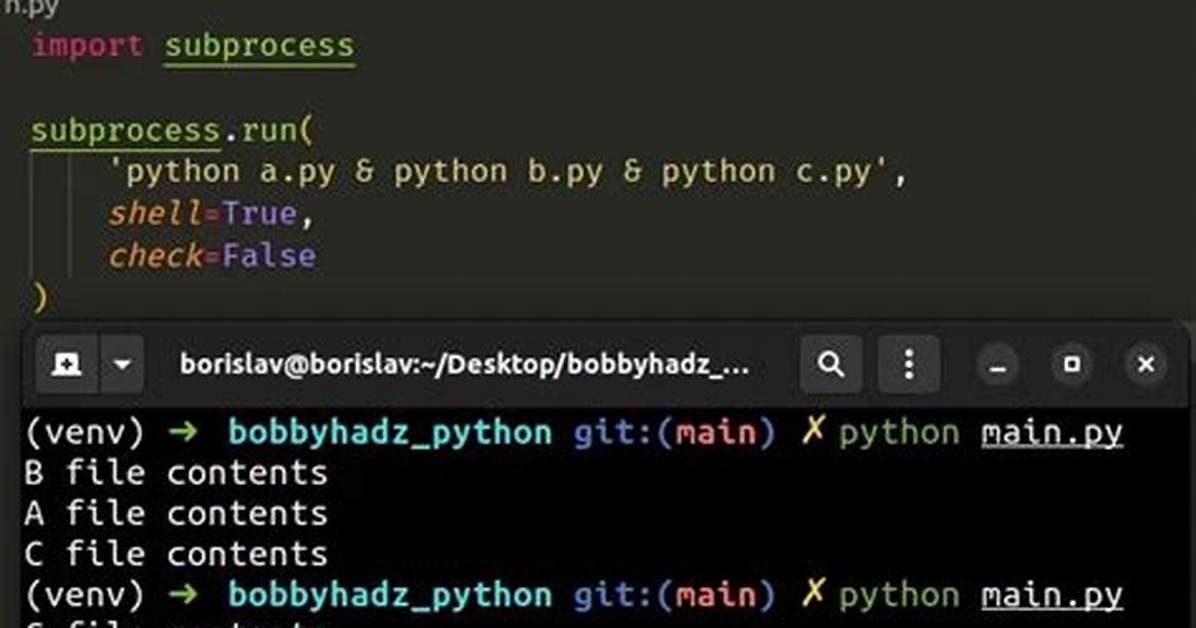Click 'subprocess' on the import line

coord(259,47)
